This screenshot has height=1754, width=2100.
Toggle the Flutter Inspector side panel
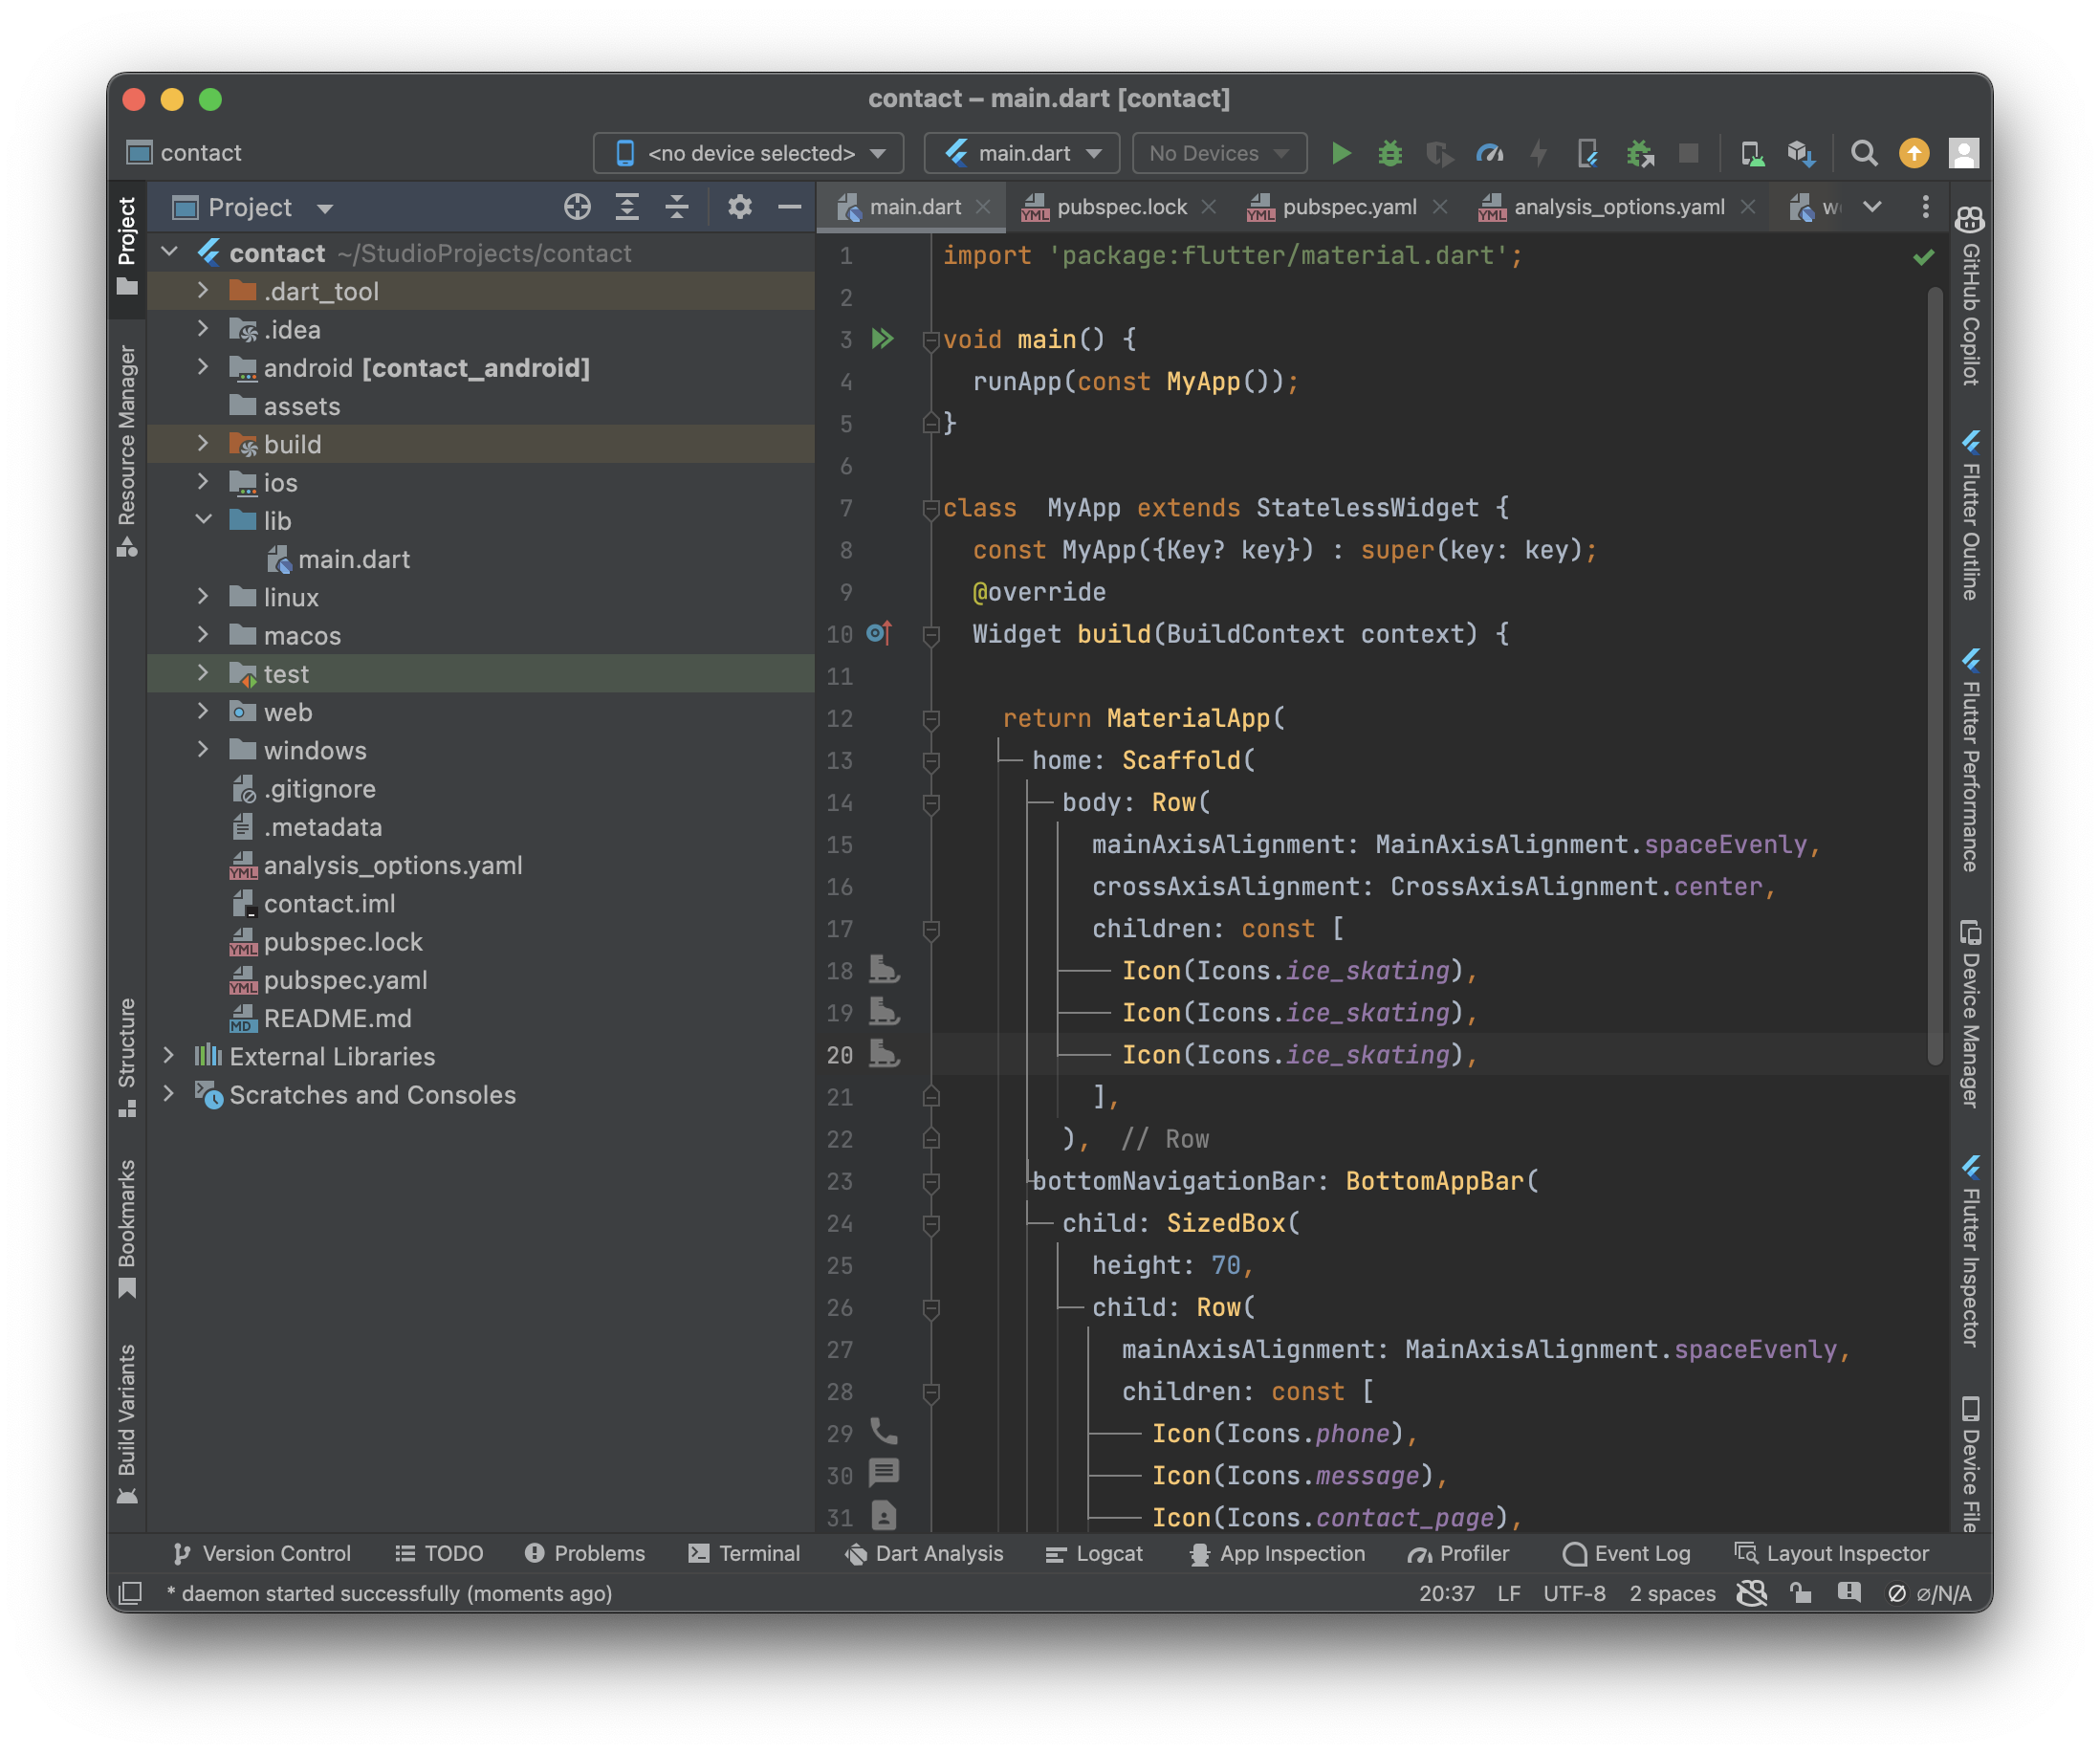[1970, 1252]
